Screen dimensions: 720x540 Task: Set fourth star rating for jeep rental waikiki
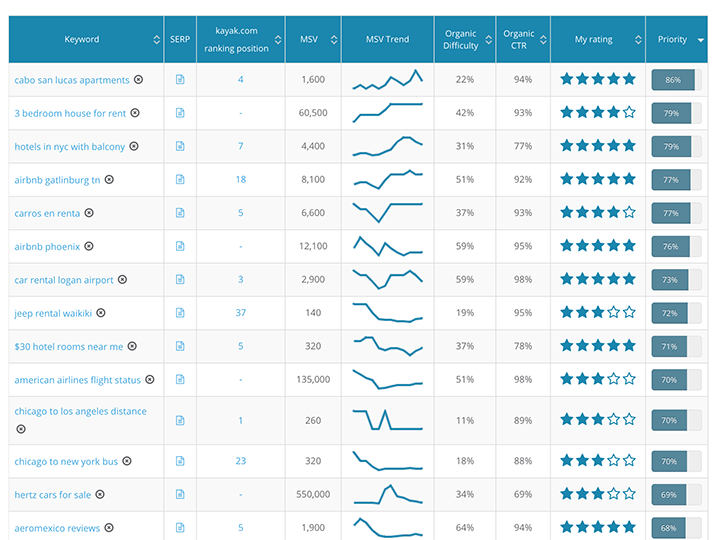click(x=613, y=313)
